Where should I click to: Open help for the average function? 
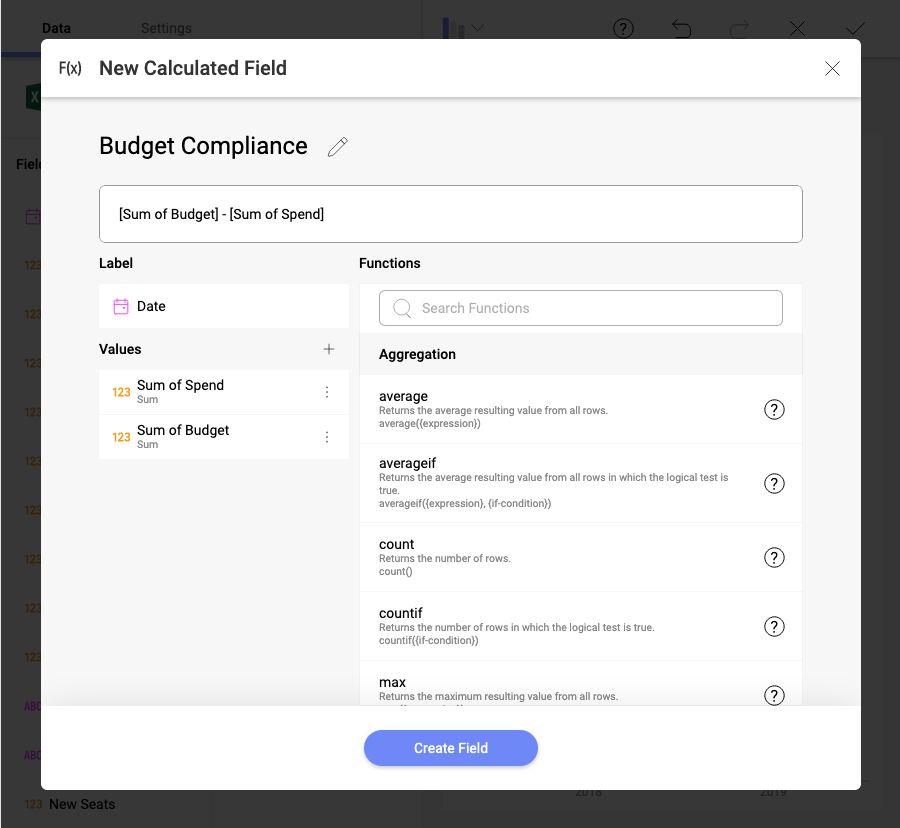point(773,409)
